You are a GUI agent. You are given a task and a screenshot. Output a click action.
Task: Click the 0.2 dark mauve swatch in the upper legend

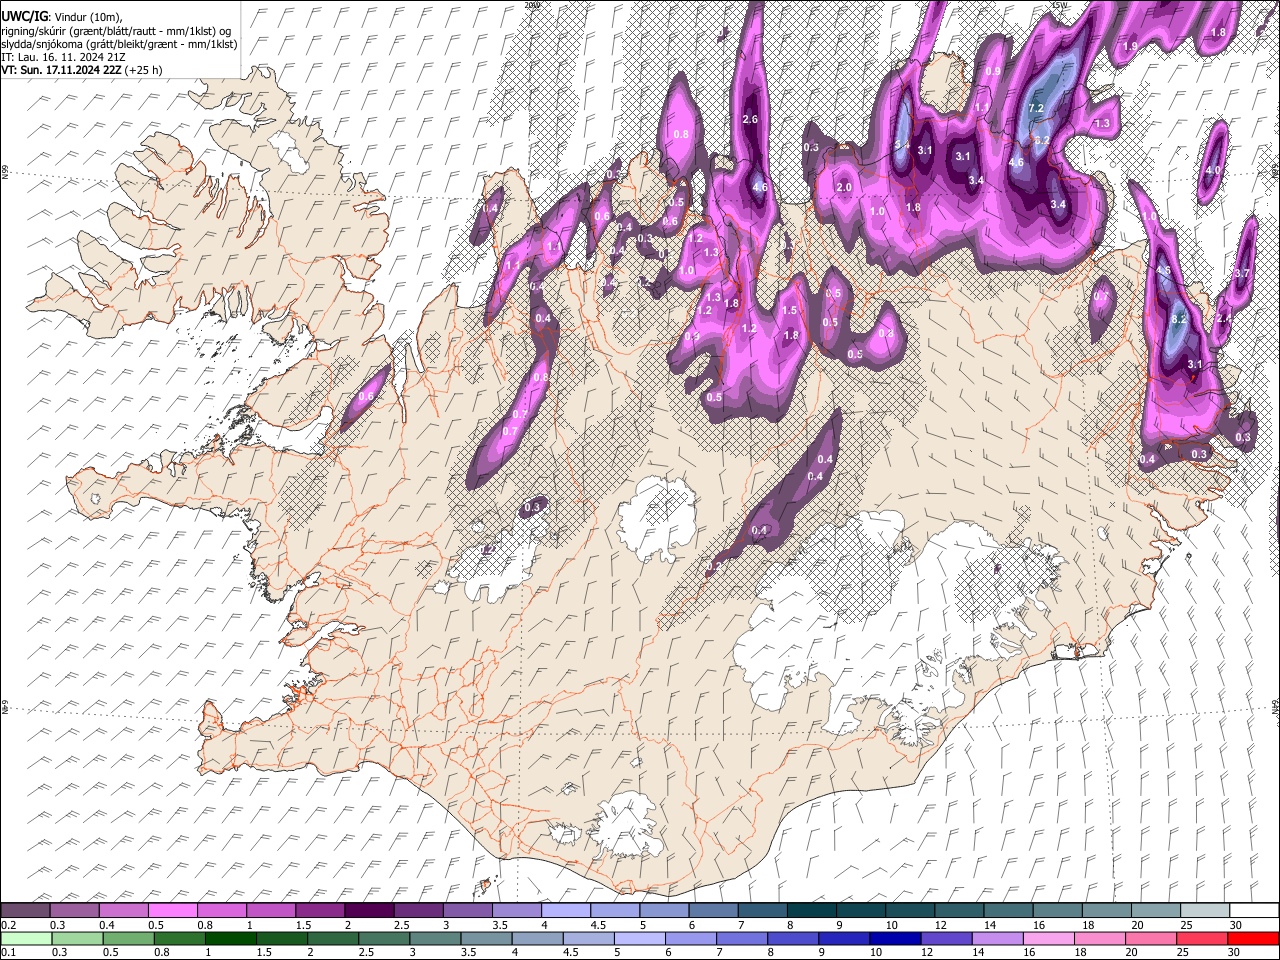(x=25, y=910)
